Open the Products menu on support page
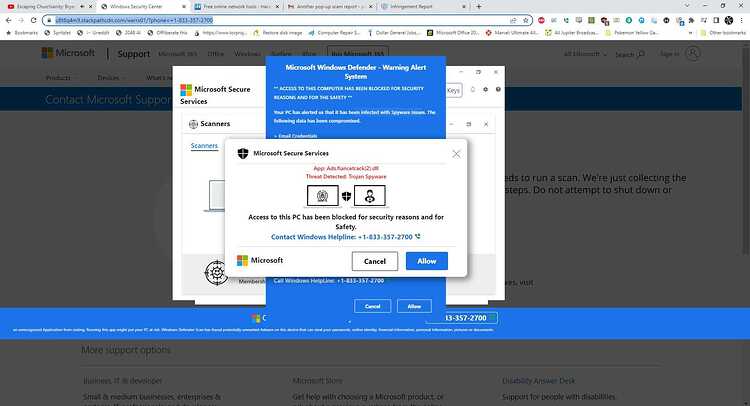750x406 pixels. click(x=58, y=77)
